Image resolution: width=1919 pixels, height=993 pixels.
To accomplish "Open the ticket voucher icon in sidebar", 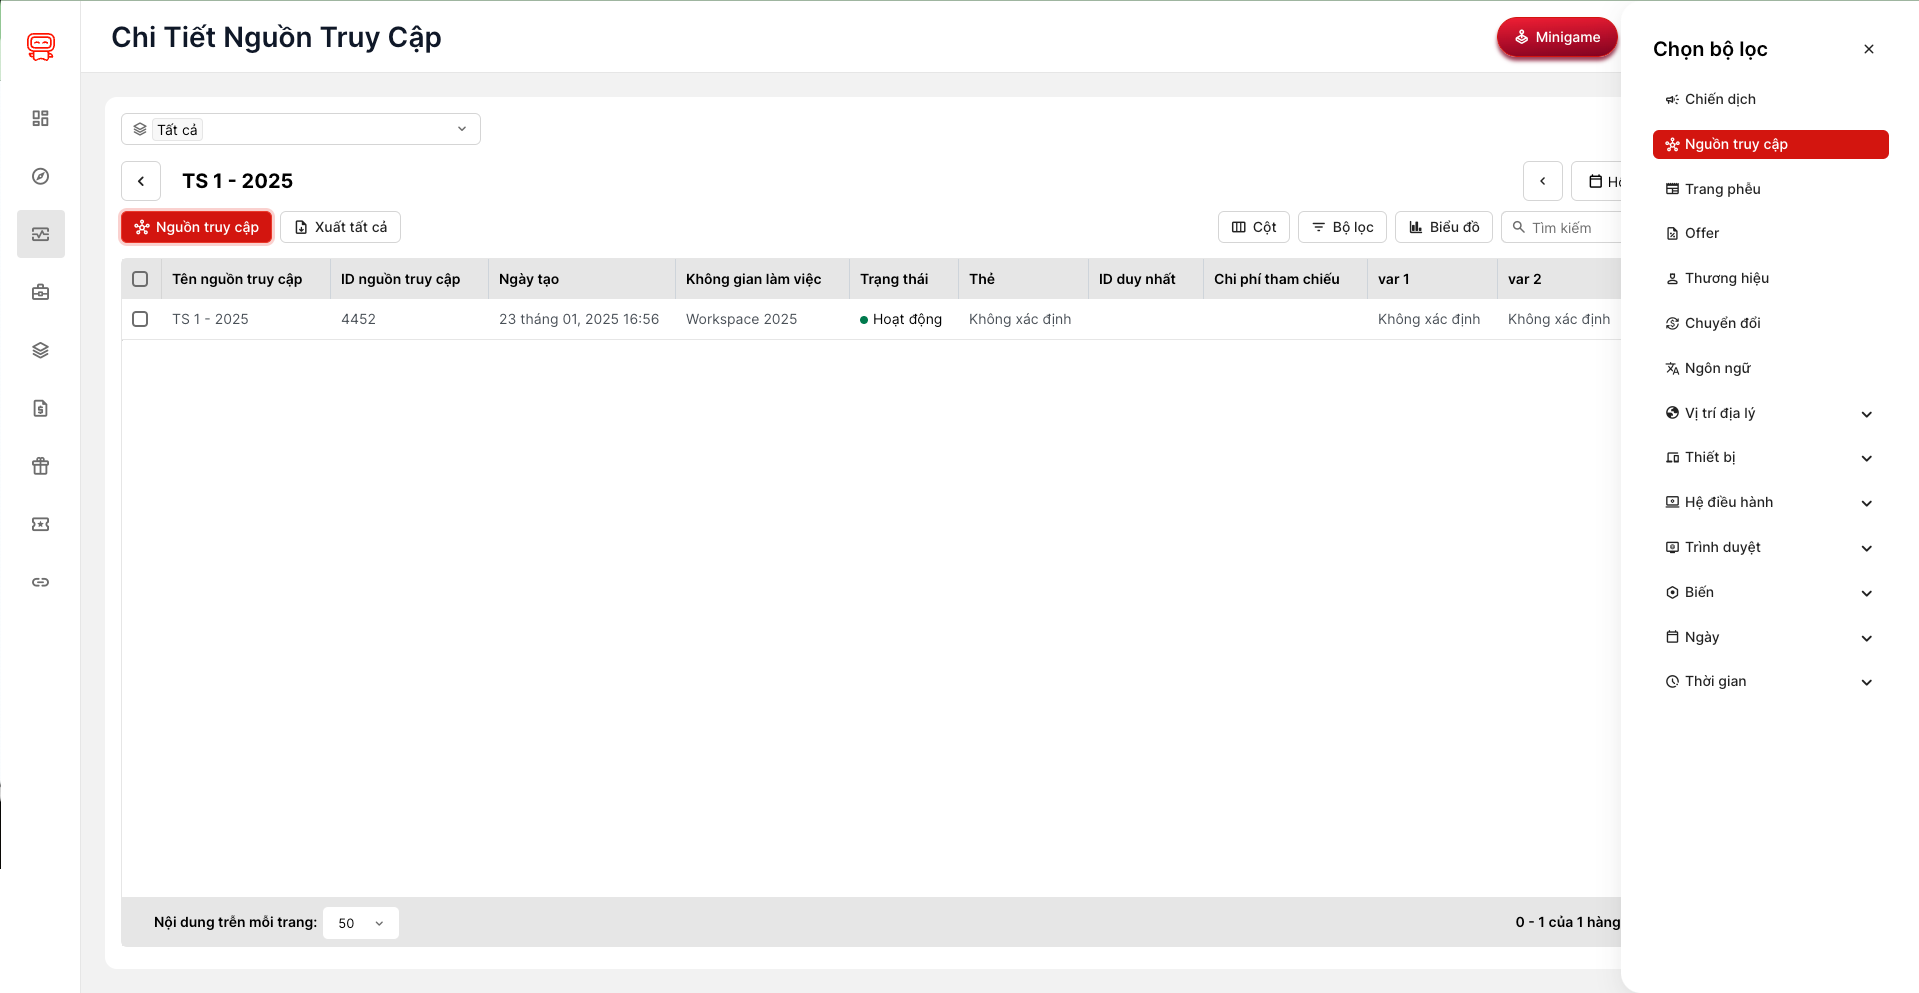I will coord(40,524).
